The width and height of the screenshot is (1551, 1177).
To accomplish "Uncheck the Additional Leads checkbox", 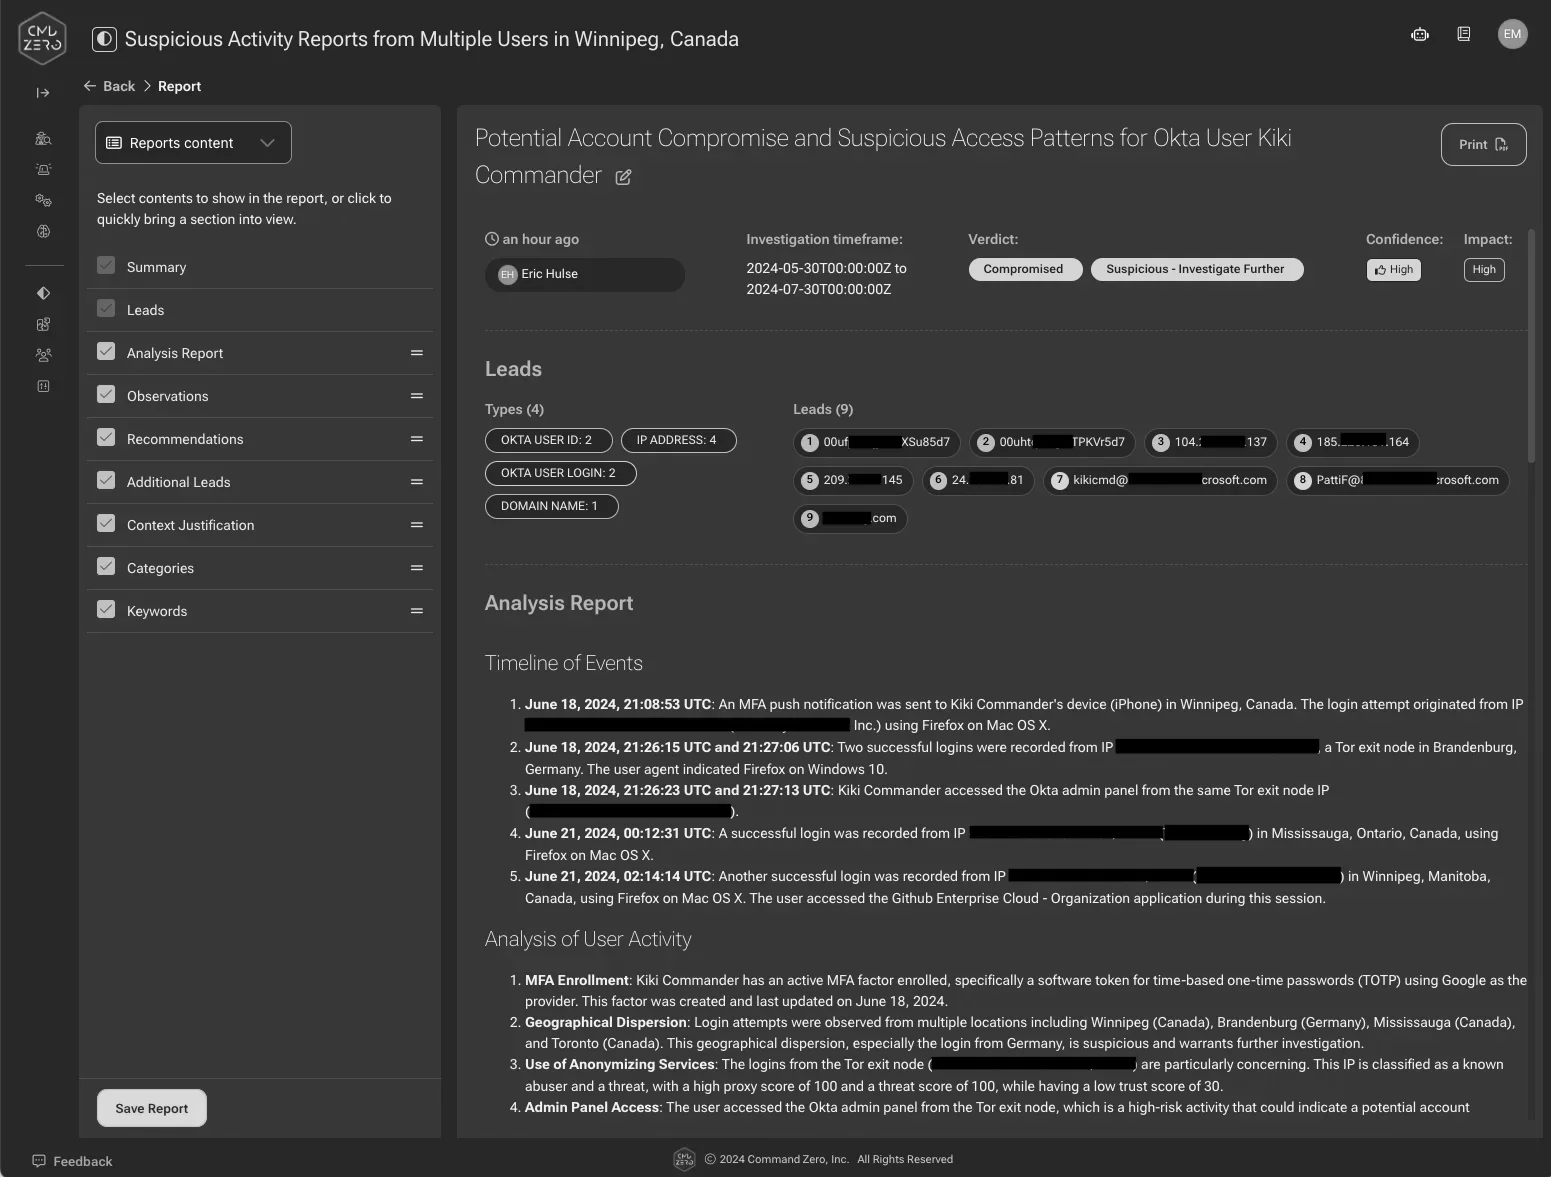I will click(106, 480).
